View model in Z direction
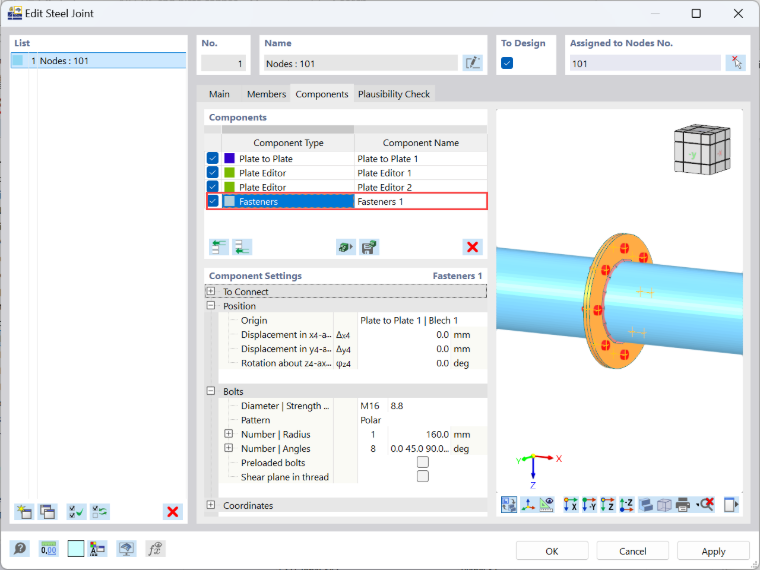Viewport: 760px width, 570px height. pos(607,505)
